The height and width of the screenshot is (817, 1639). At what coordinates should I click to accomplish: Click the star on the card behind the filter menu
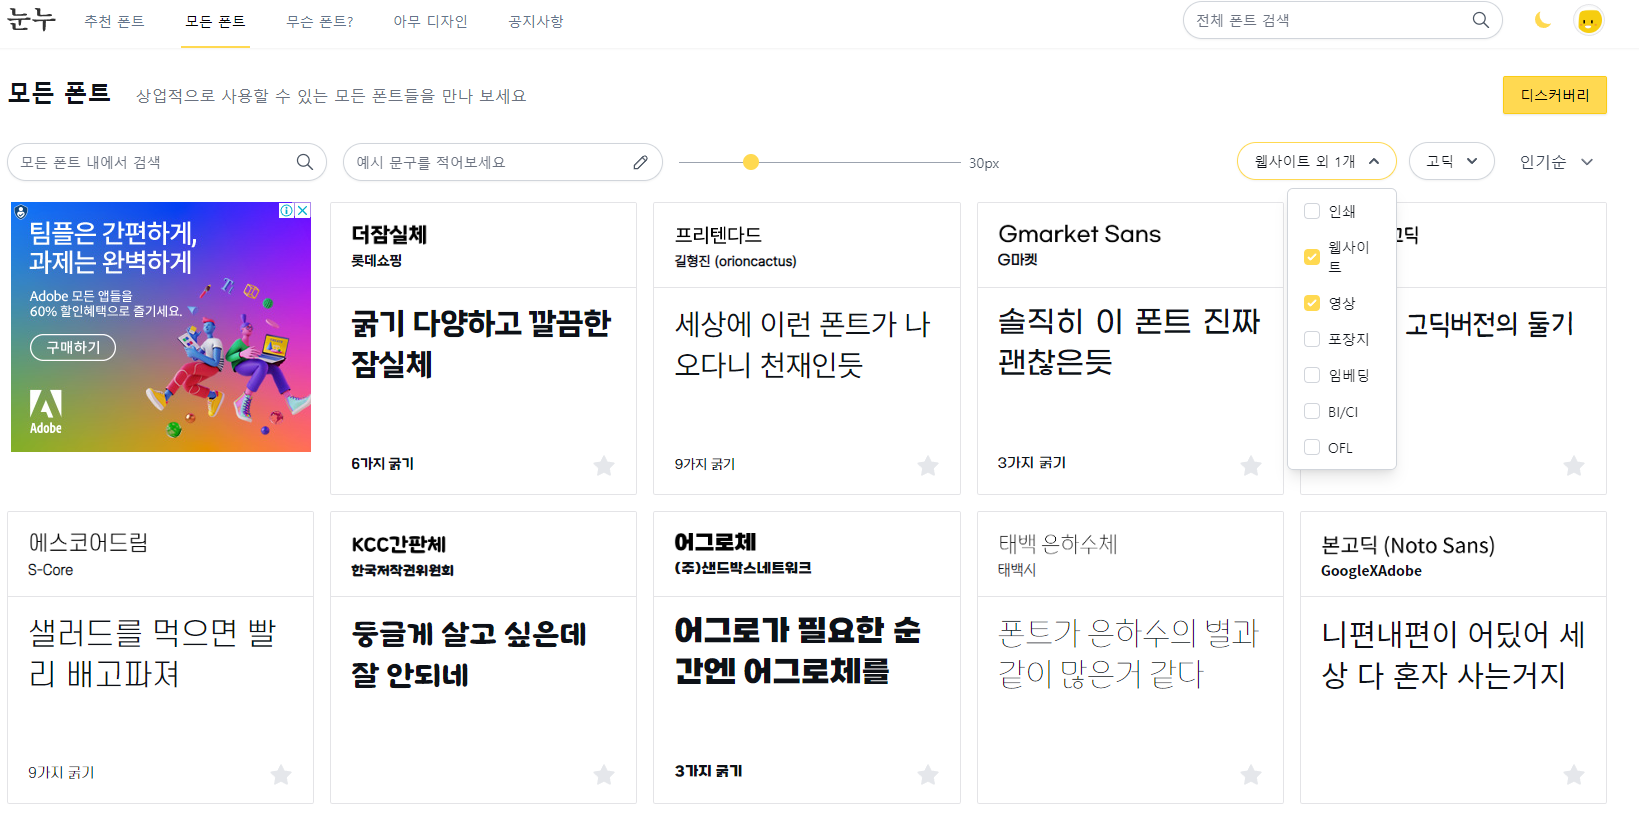pos(1574,465)
